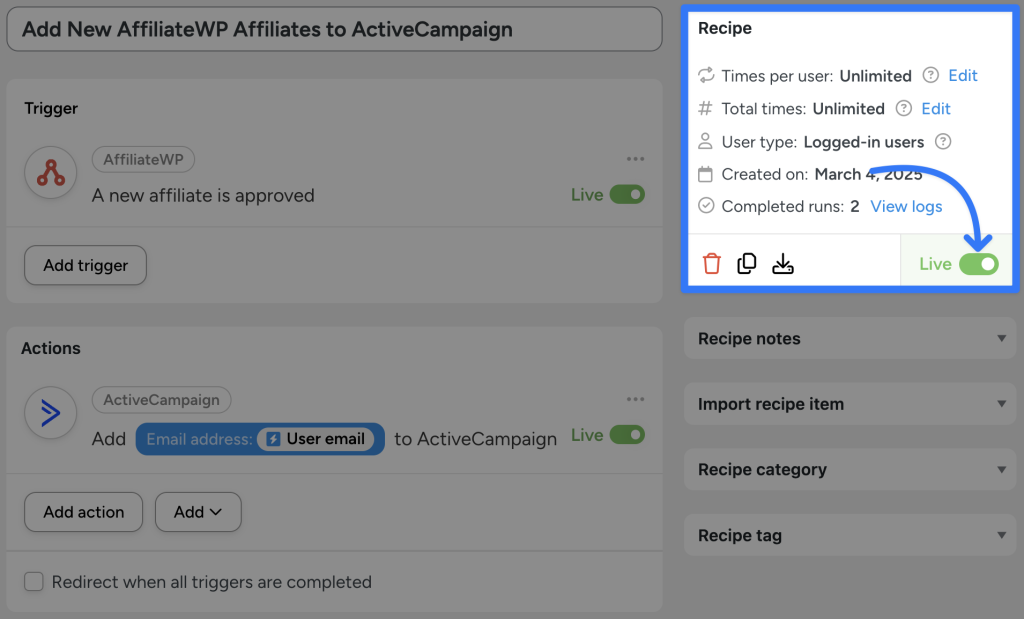Open the trigger options three-dot menu

coord(635,158)
